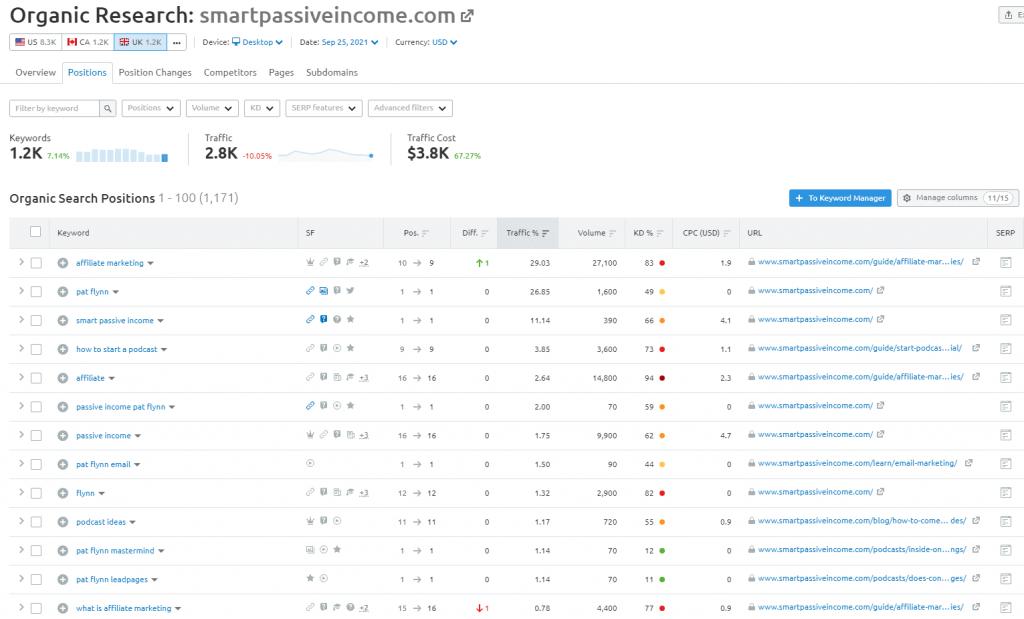This screenshot has height=619, width=1024.
Task: Select the CA 1.2K database button
Action: click(88, 42)
